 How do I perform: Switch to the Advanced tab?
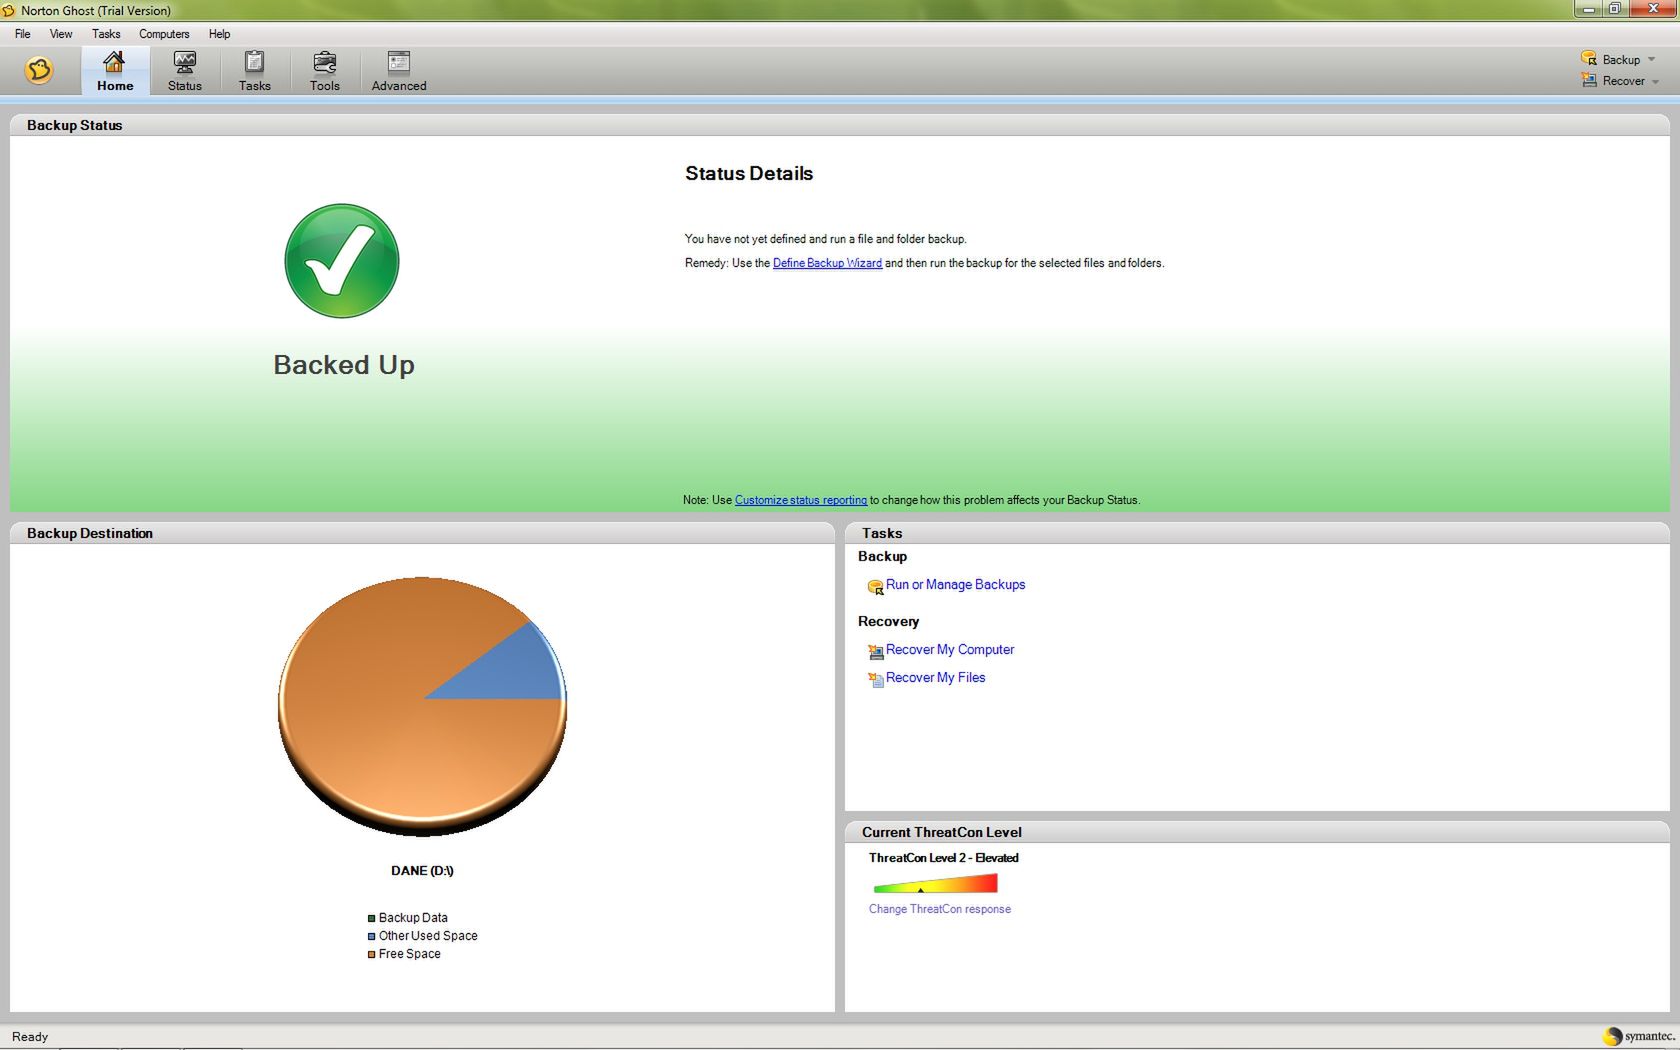399,71
